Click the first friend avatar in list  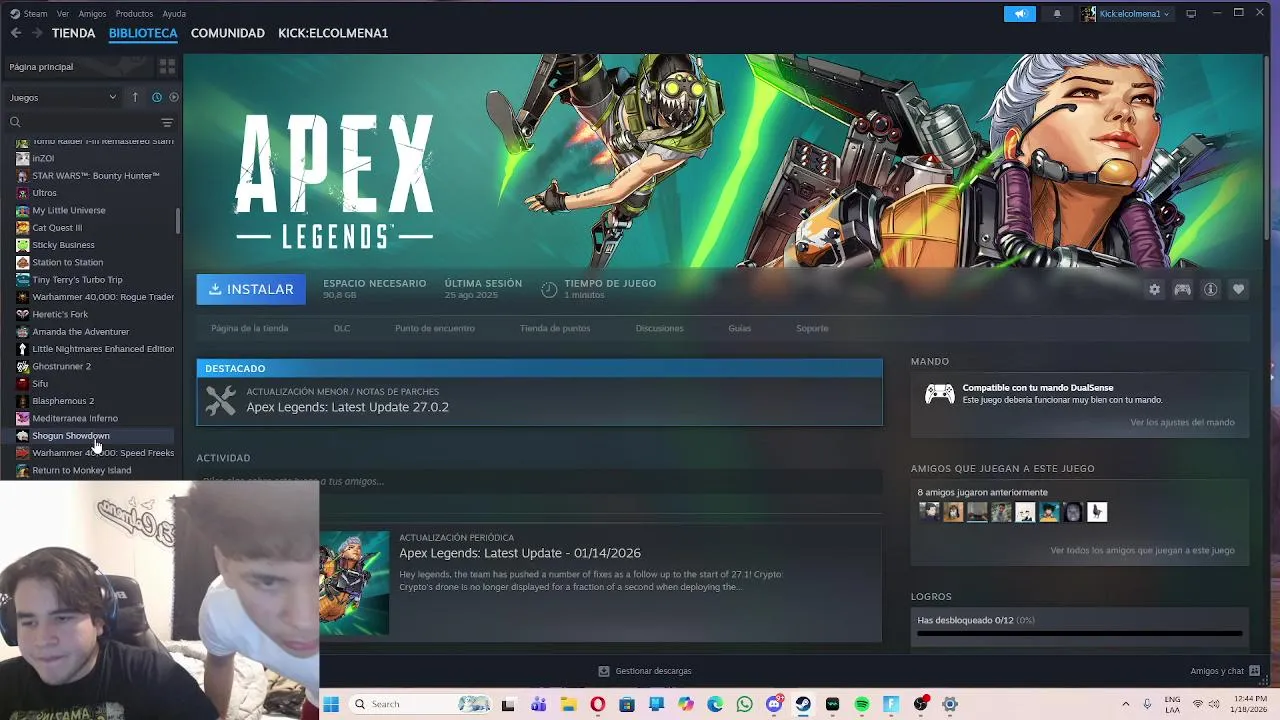coord(929,512)
